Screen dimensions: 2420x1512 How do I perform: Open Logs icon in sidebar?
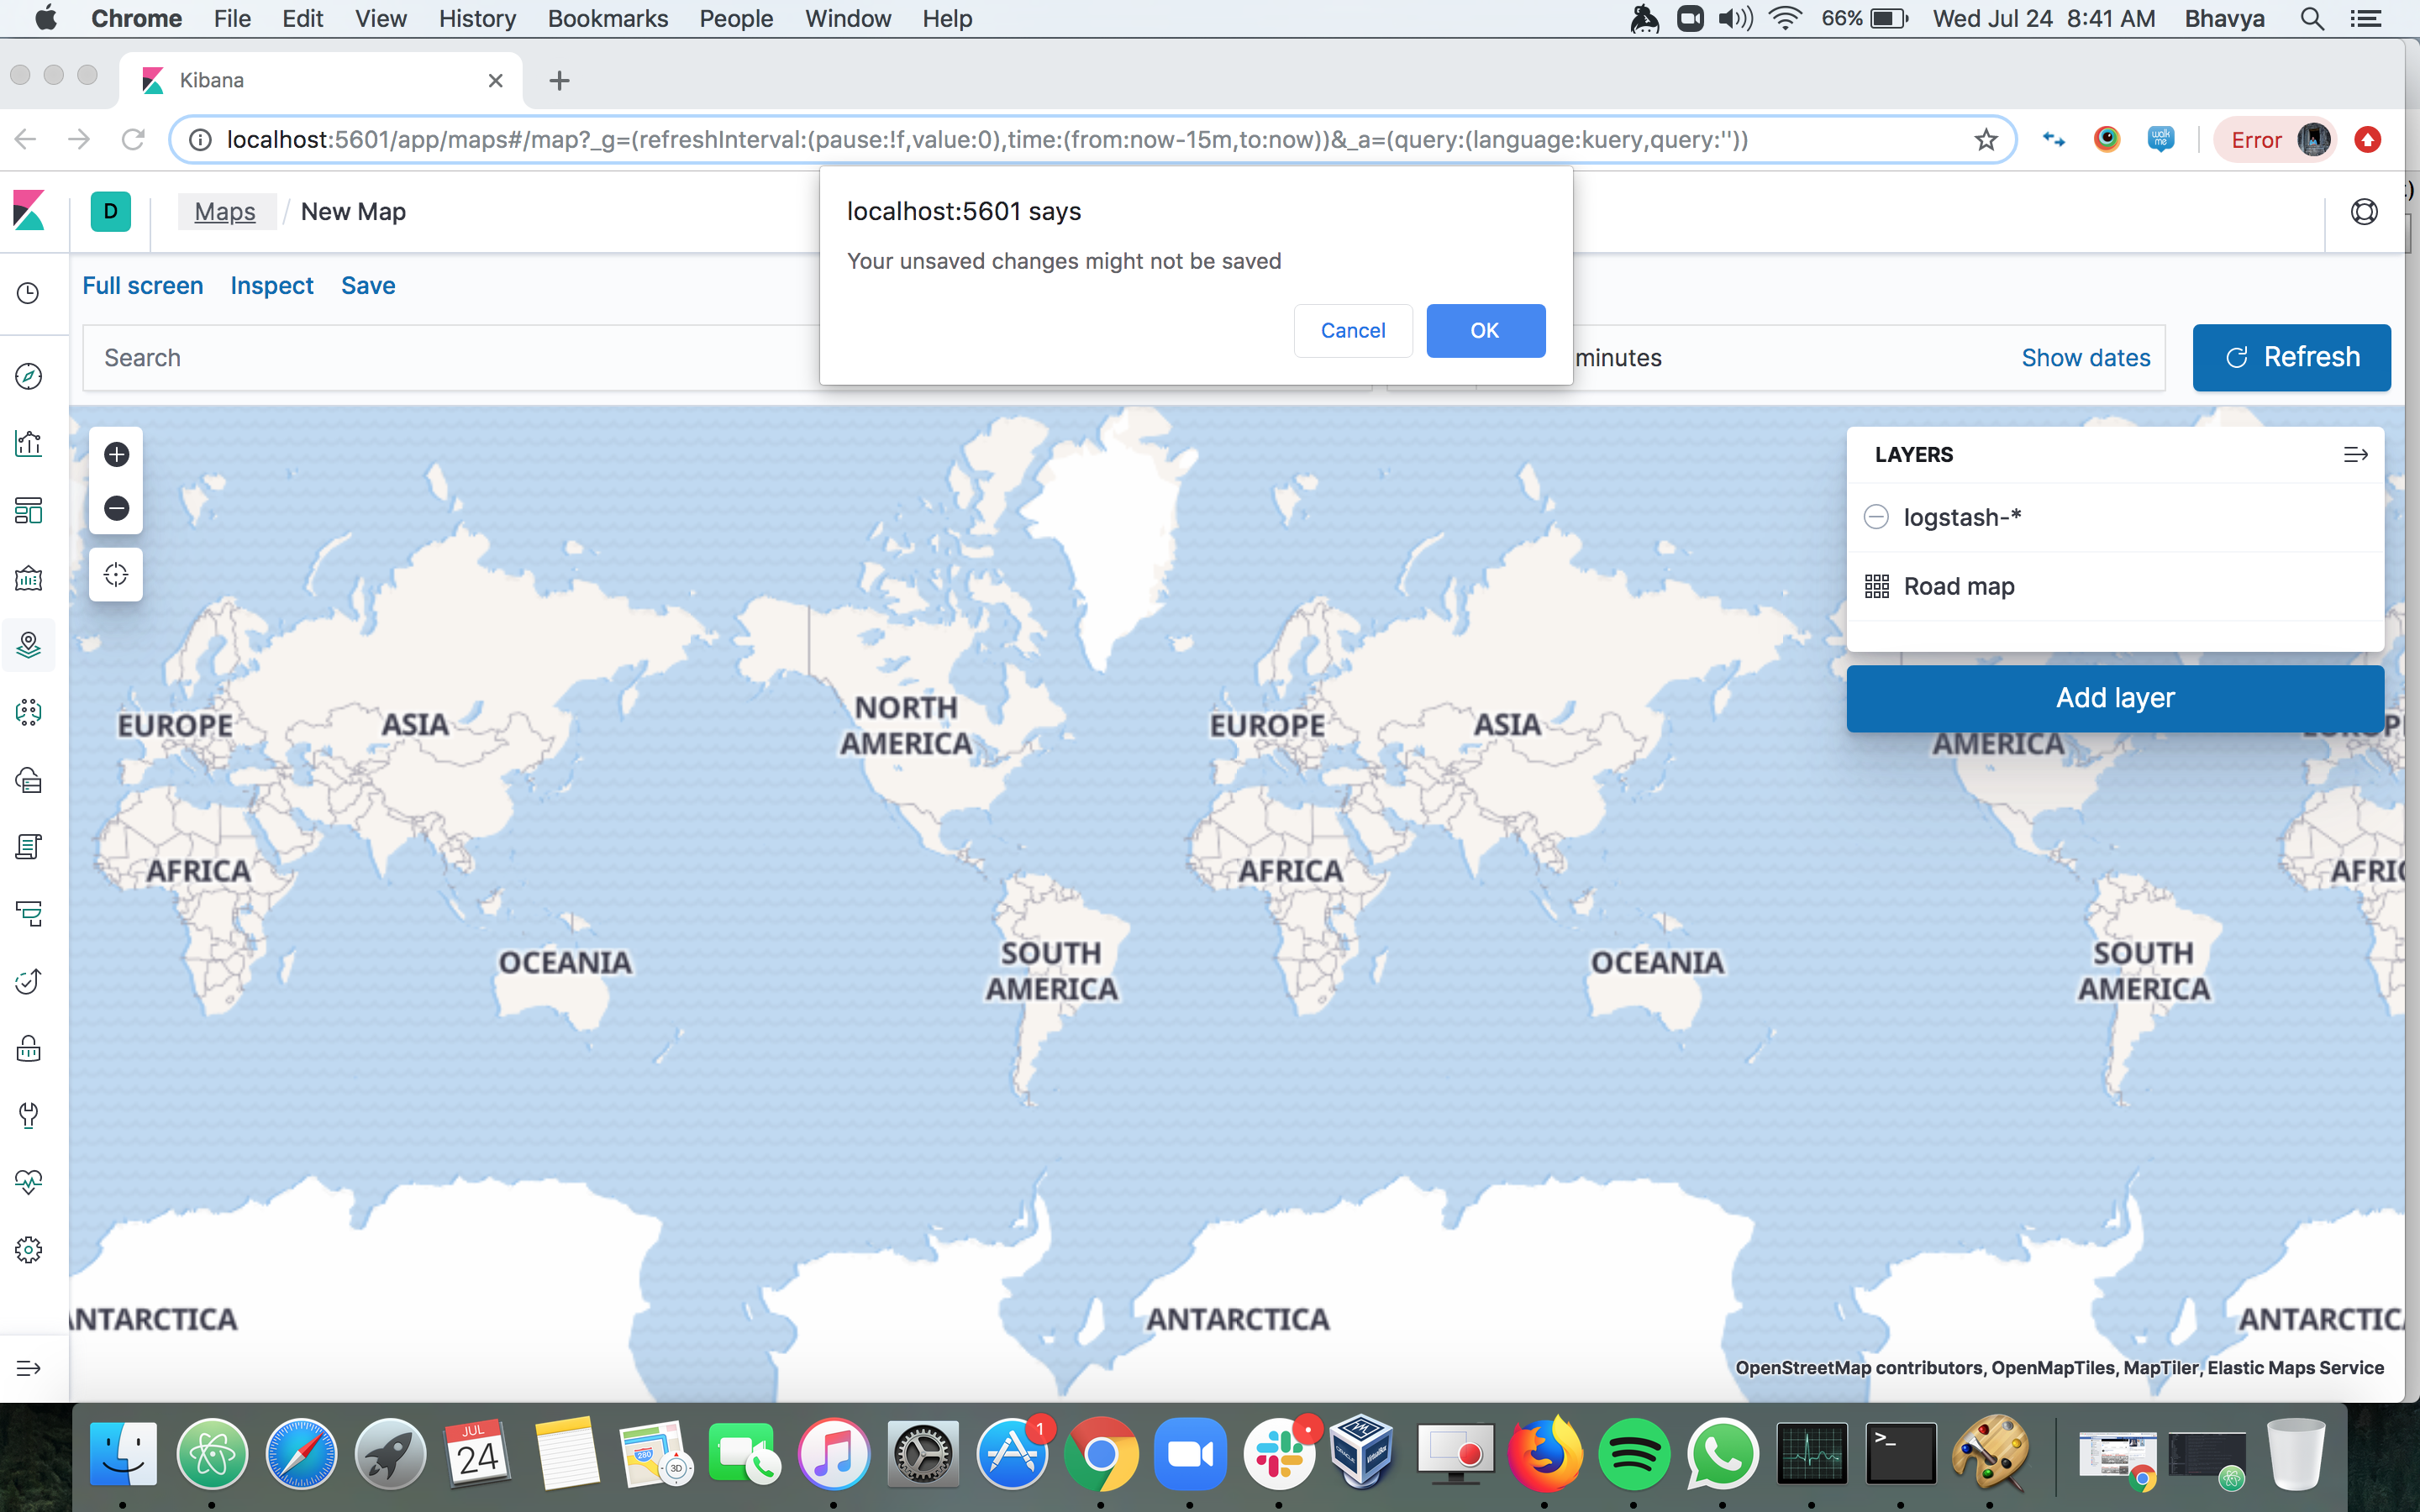[28, 846]
